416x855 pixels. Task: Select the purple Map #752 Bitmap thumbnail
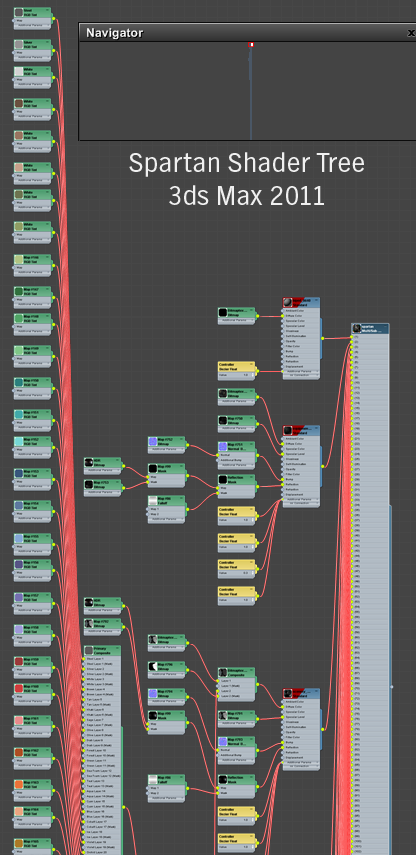click(153, 441)
